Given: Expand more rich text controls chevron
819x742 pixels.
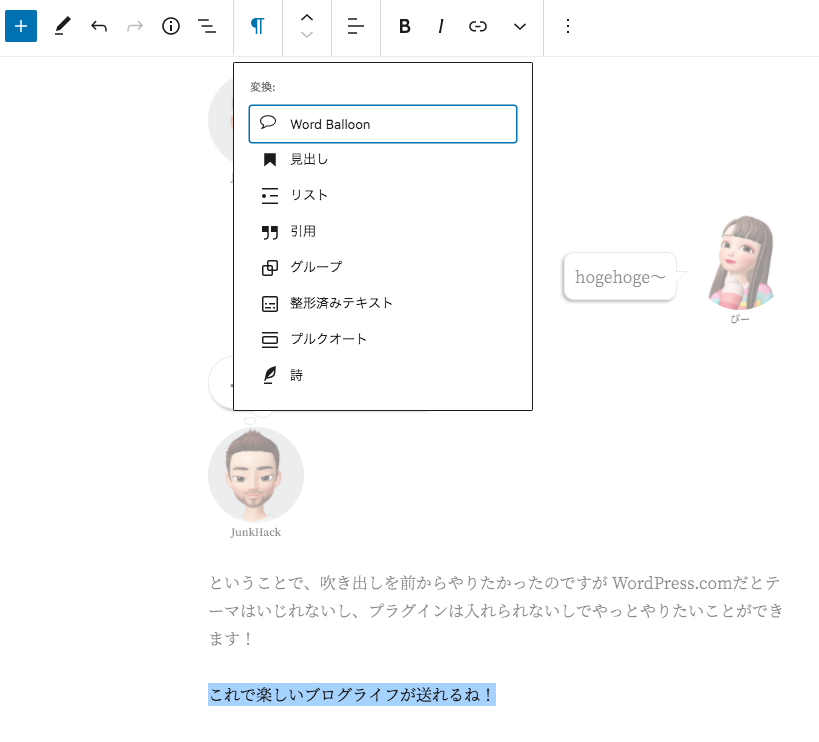Looking at the screenshot, I should (520, 26).
